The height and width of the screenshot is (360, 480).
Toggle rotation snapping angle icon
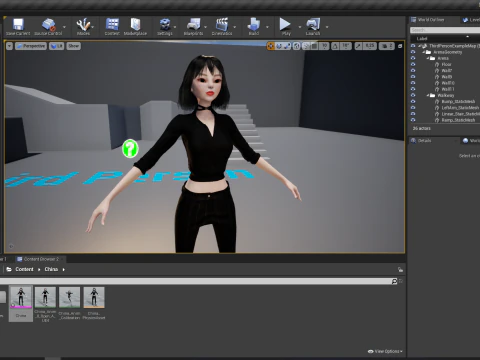coord(335,46)
